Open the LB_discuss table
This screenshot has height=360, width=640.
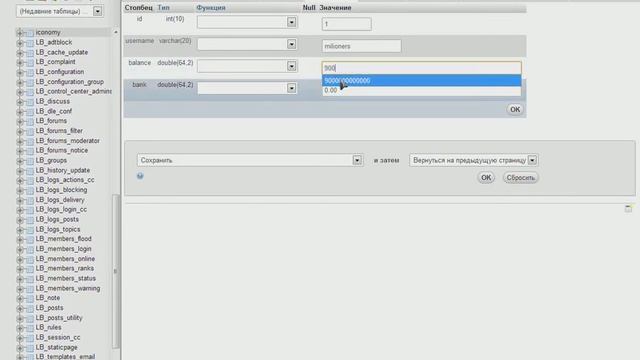pyautogui.click(x=53, y=101)
